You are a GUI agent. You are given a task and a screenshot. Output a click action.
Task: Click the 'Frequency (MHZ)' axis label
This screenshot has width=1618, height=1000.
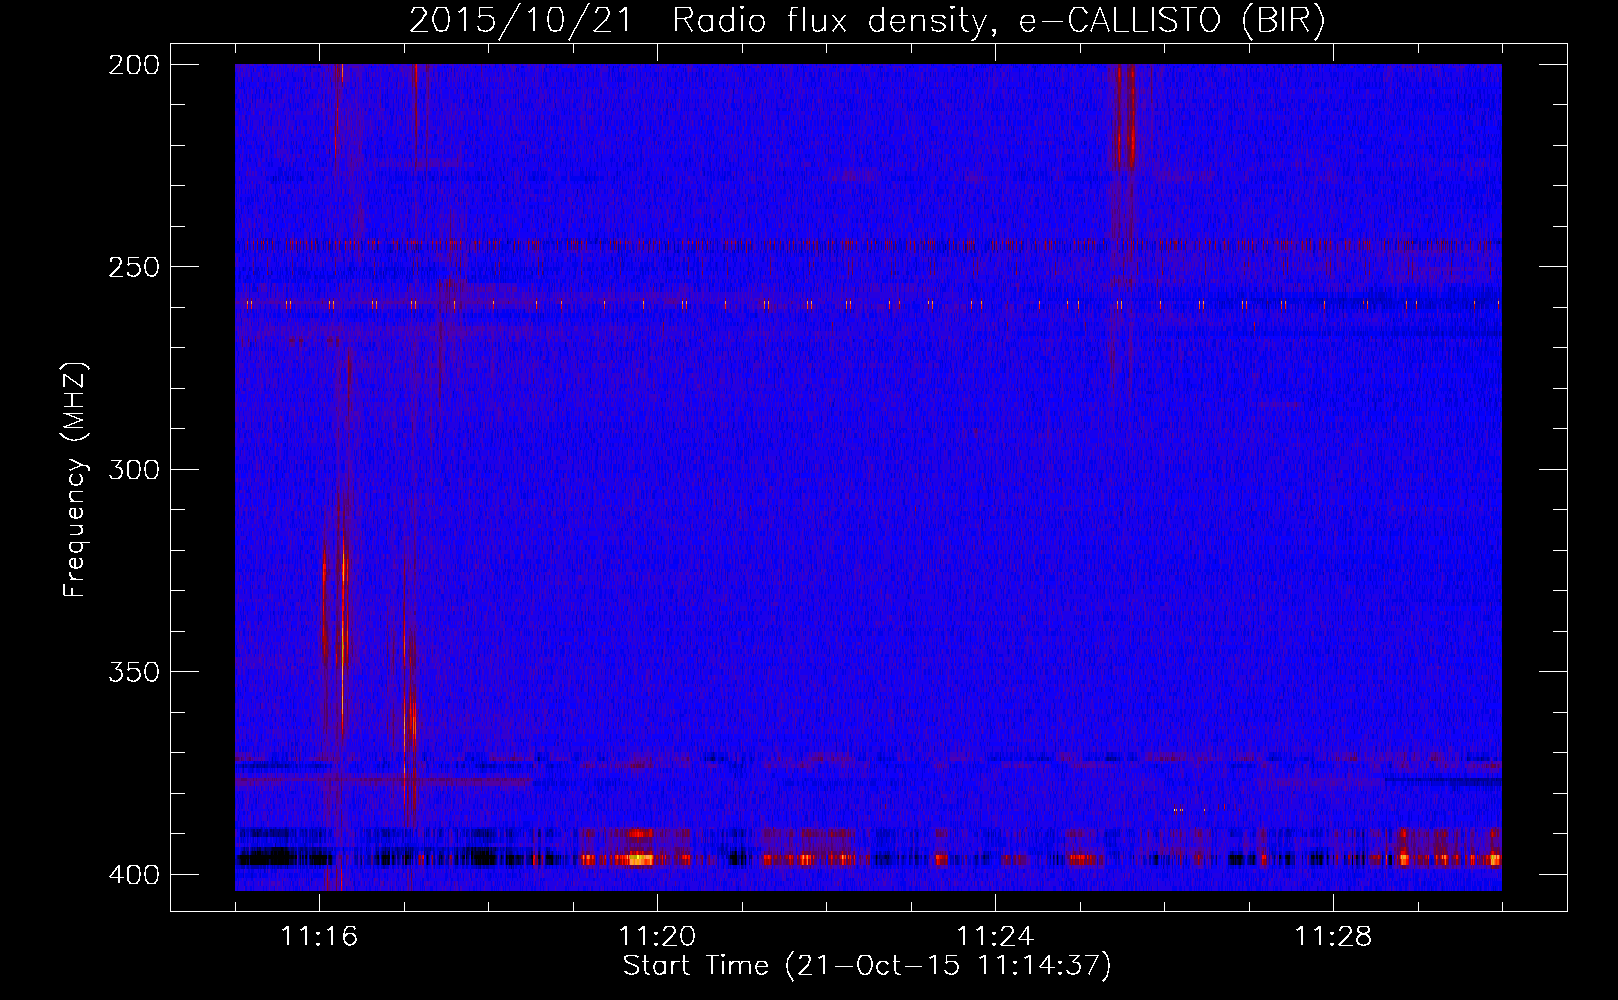tap(75, 480)
